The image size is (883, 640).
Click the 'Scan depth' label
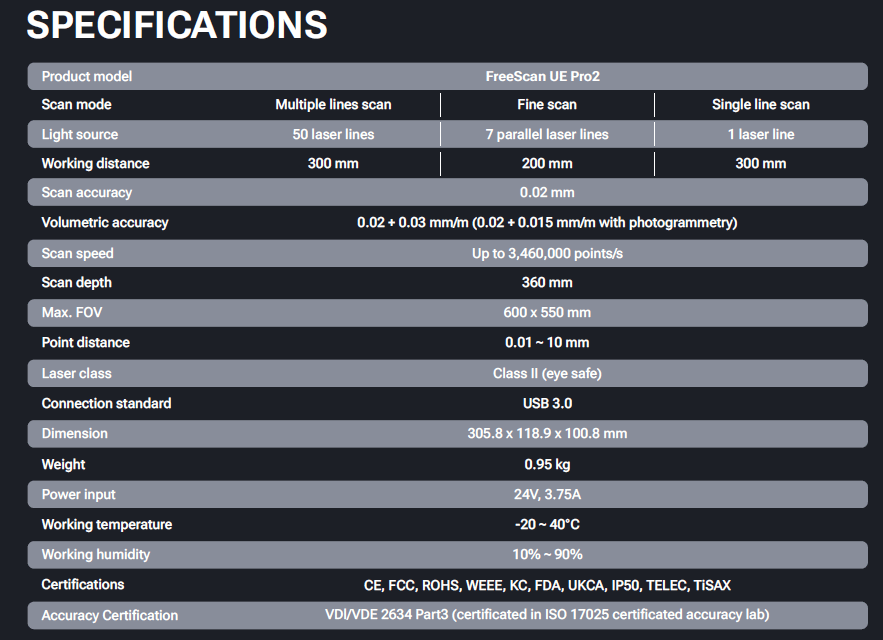point(77,282)
